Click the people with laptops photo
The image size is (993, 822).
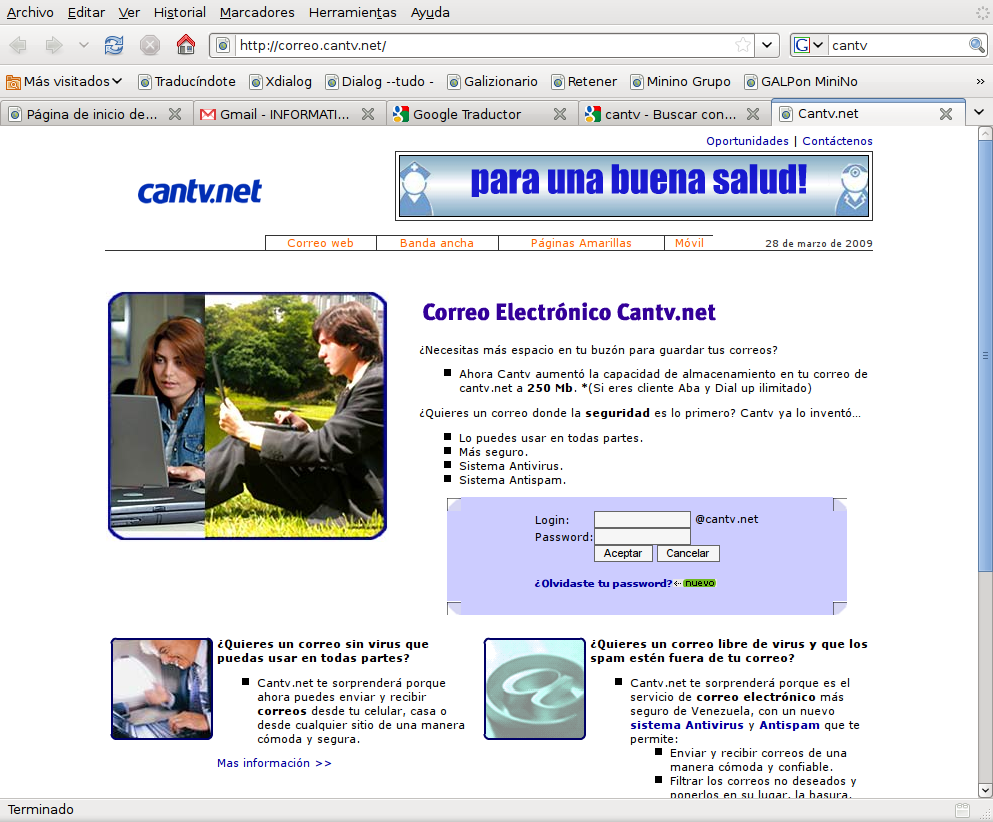pyautogui.click(x=248, y=416)
